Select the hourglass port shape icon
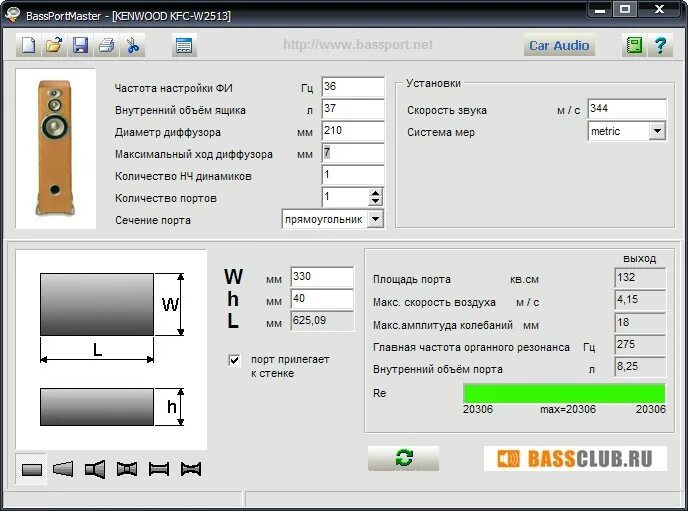The width and height of the screenshot is (688, 511). click(x=191, y=469)
